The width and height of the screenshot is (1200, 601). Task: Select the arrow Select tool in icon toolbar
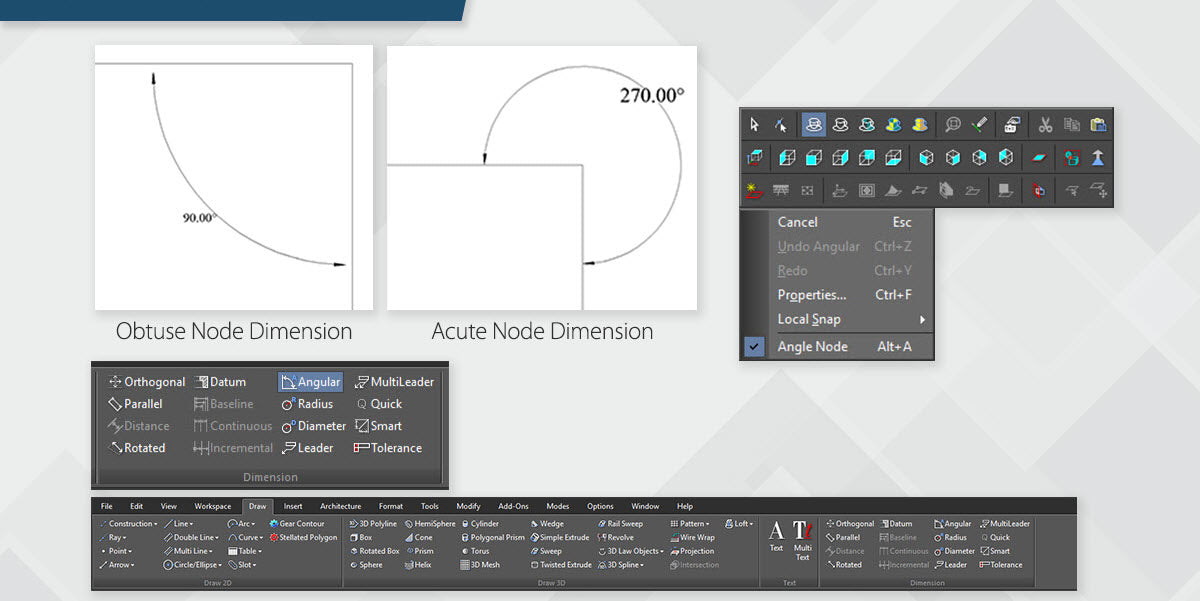pos(755,125)
